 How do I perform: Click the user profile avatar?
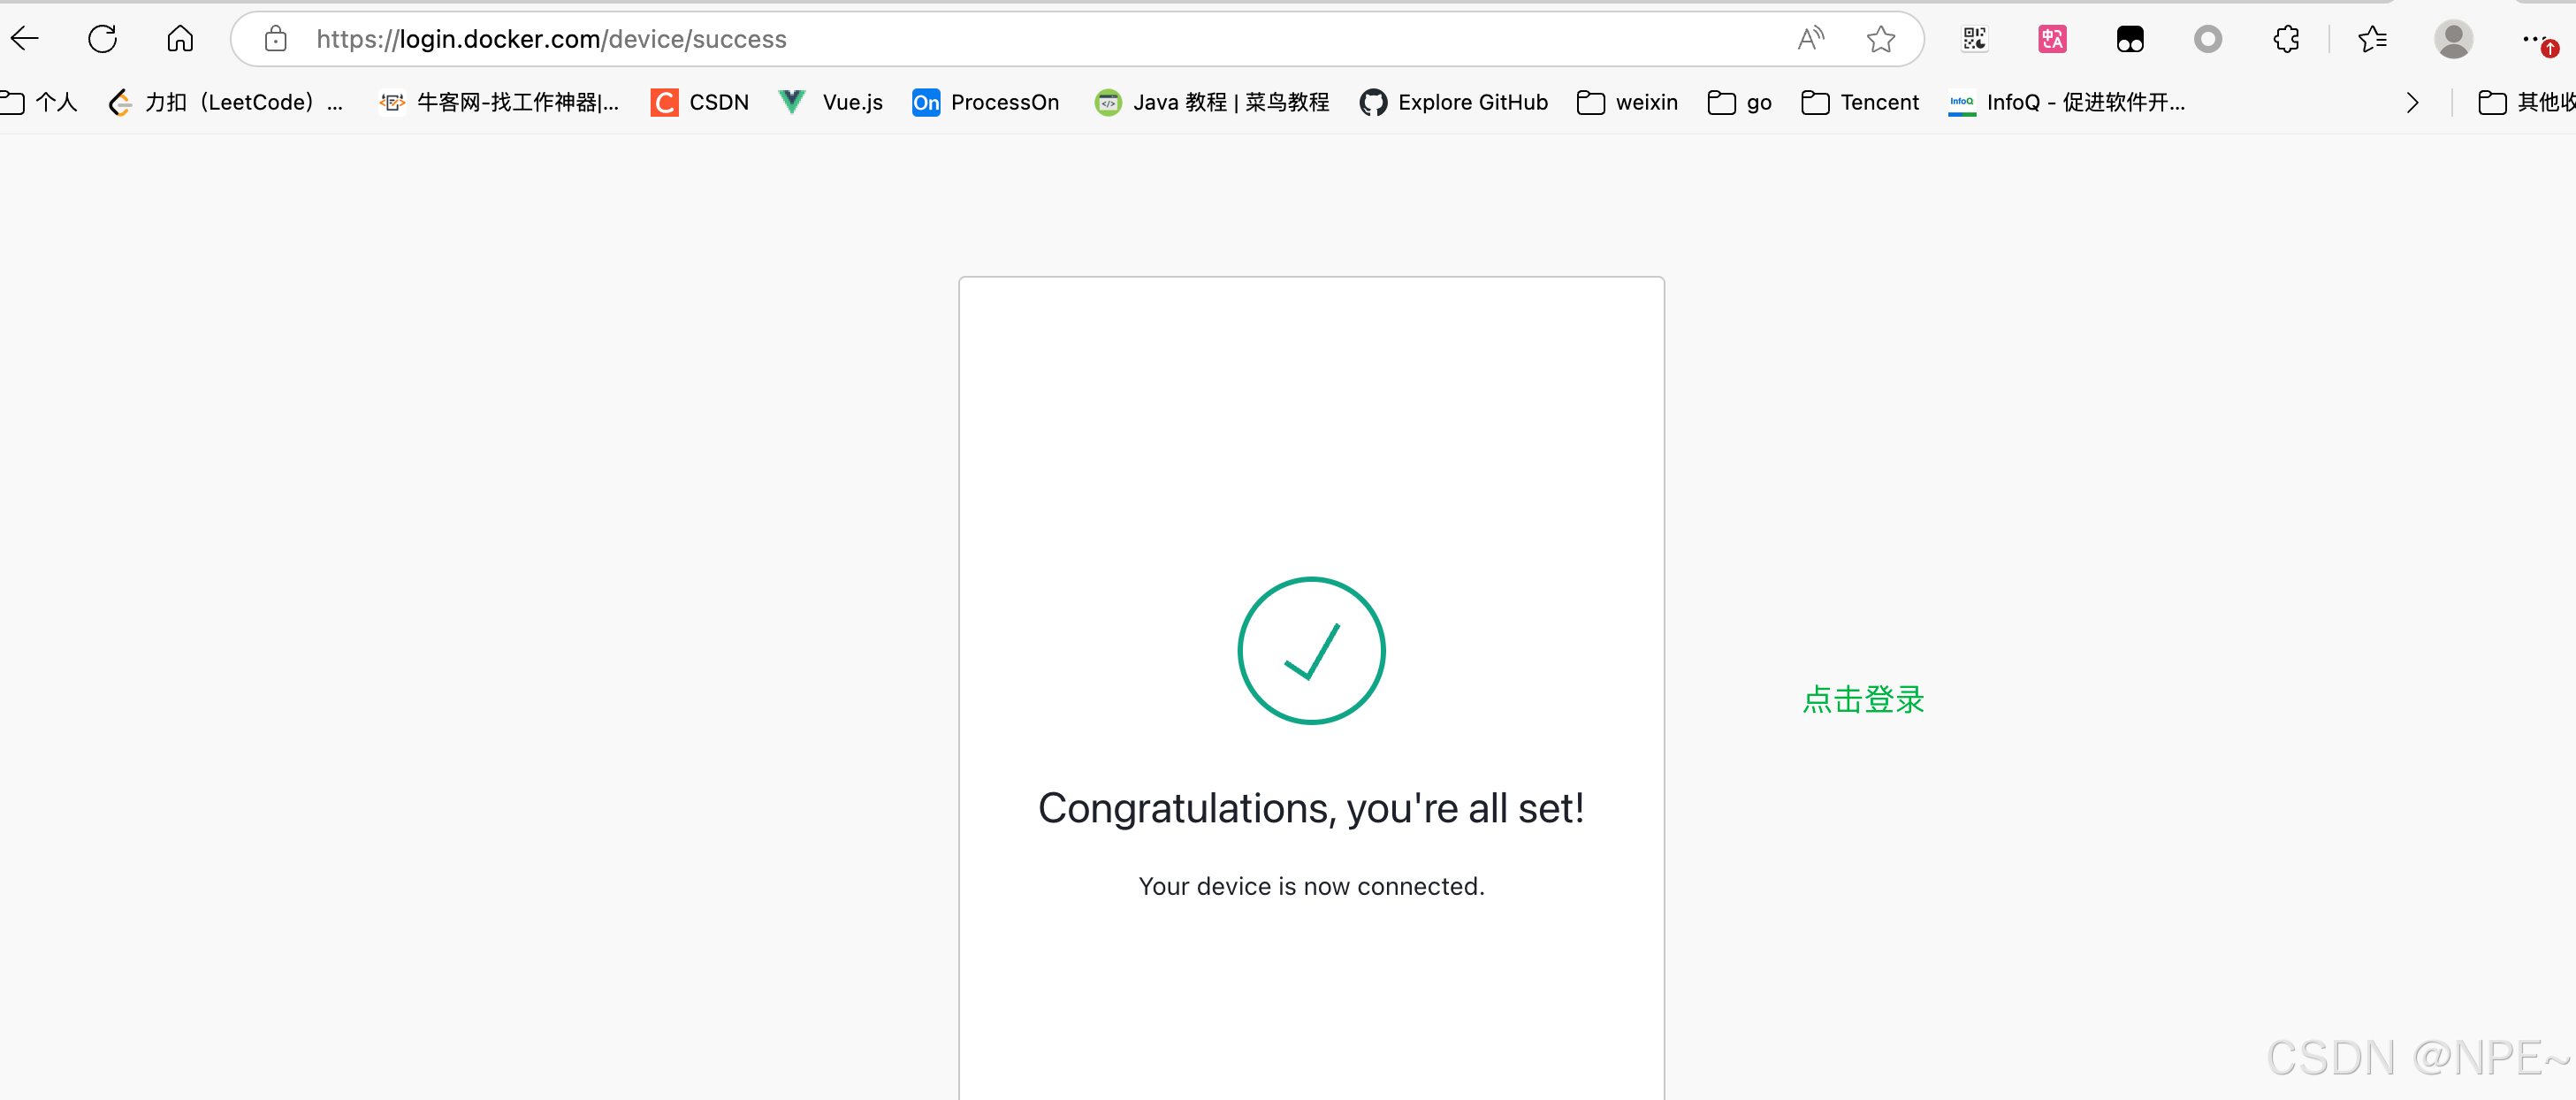point(2453,39)
